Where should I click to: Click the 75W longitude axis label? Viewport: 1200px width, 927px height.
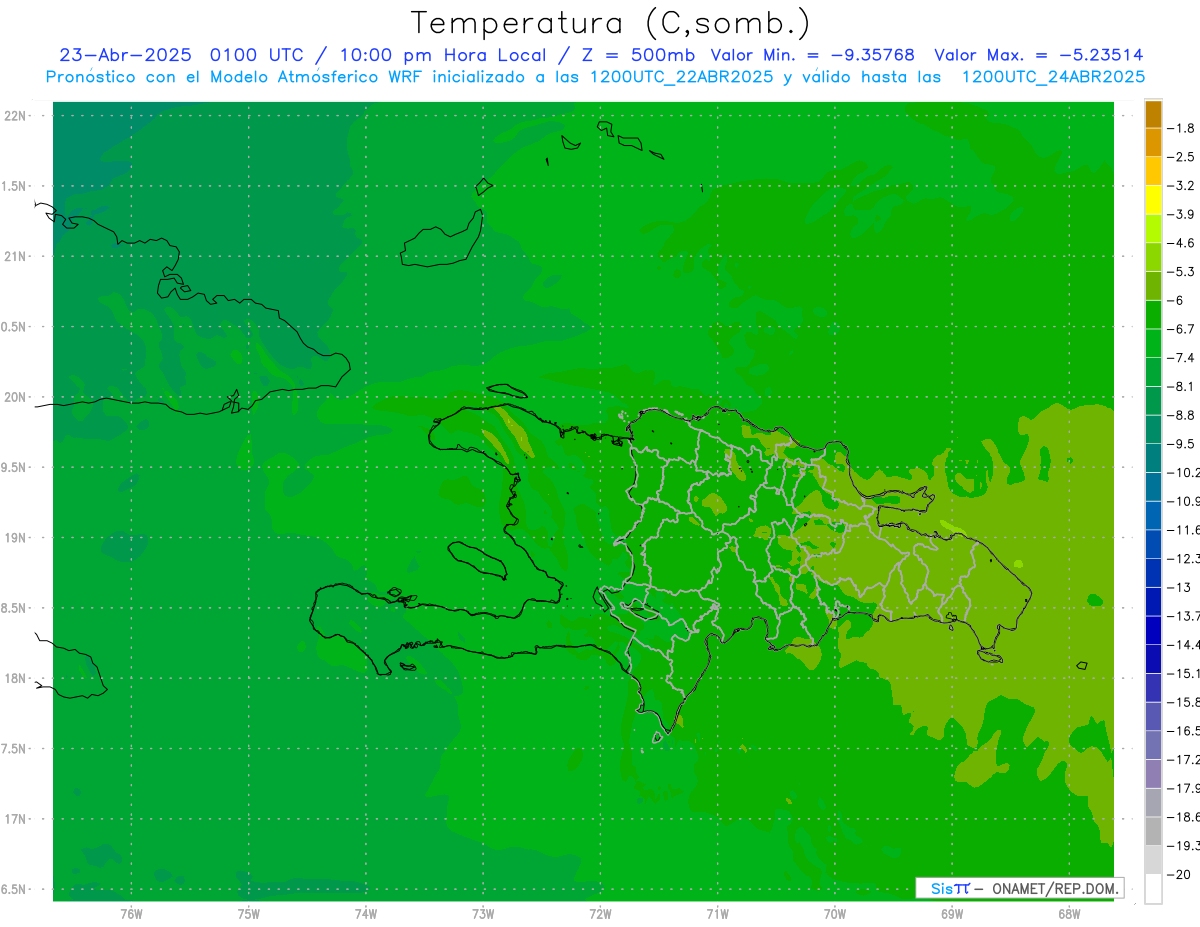[249, 914]
